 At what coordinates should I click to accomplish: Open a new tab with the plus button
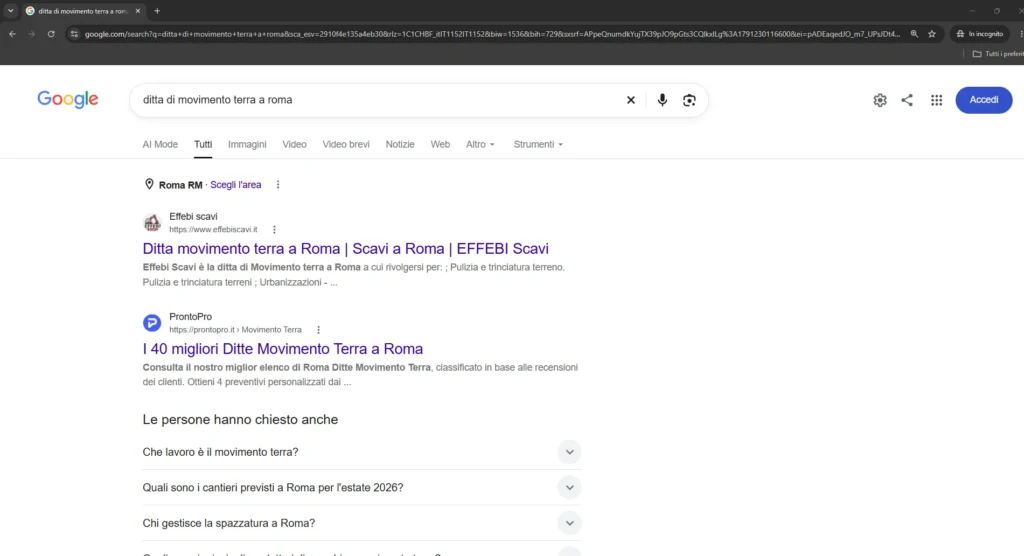(157, 11)
